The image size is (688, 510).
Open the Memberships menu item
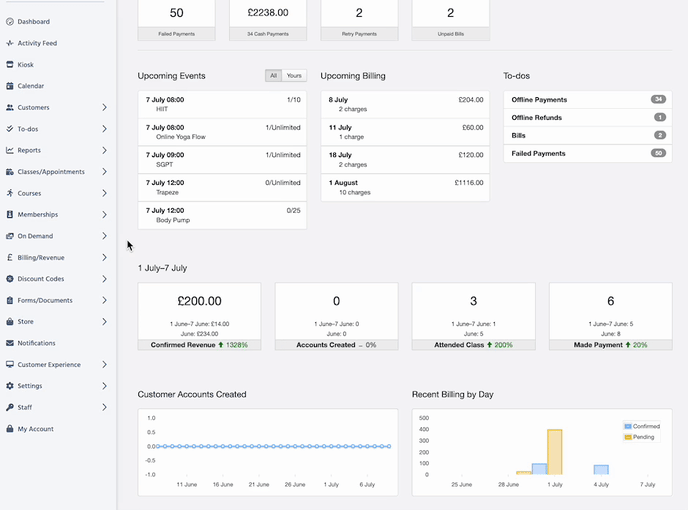tap(38, 215)
